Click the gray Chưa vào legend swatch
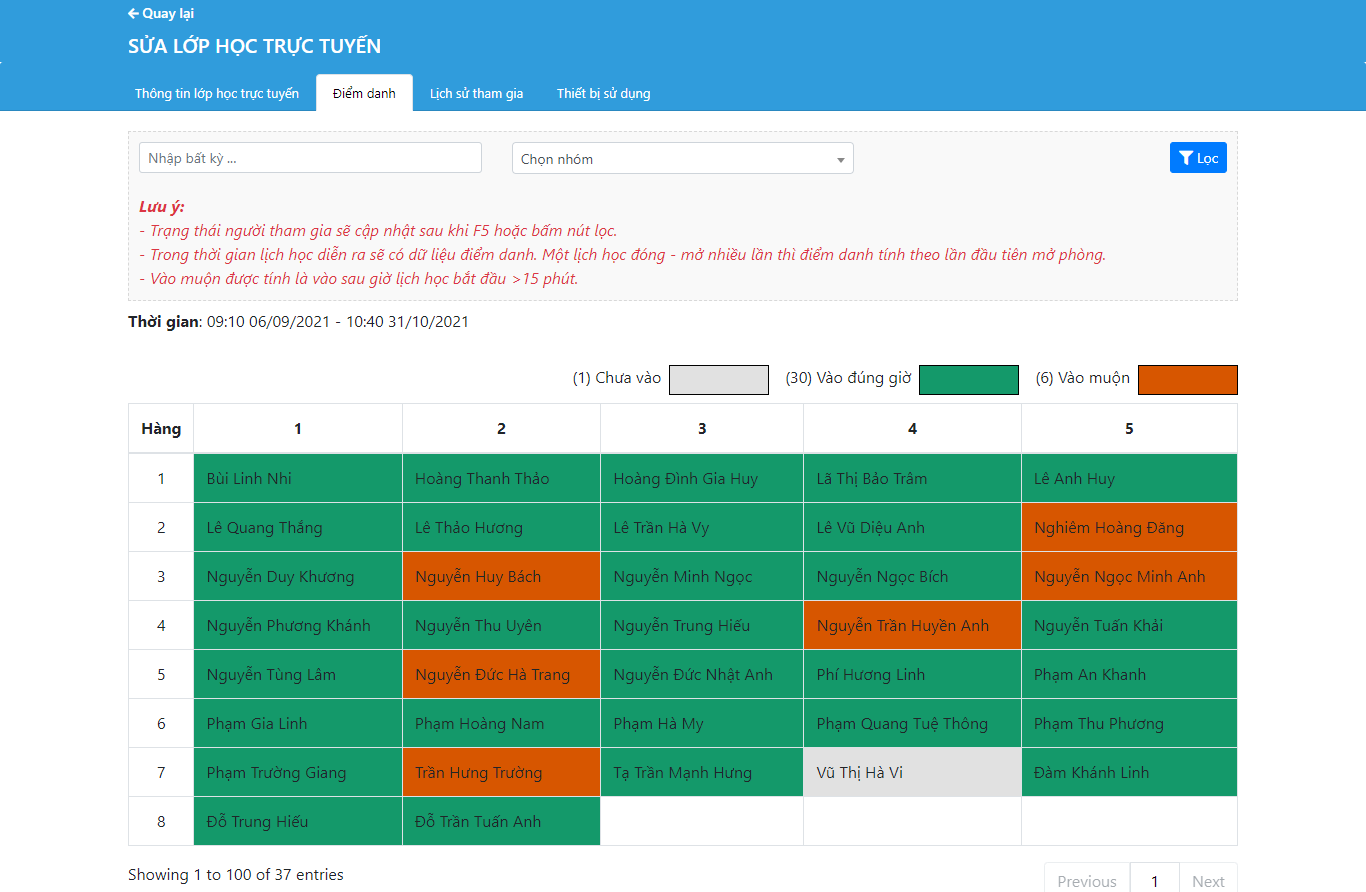 [x=719, y=380]
